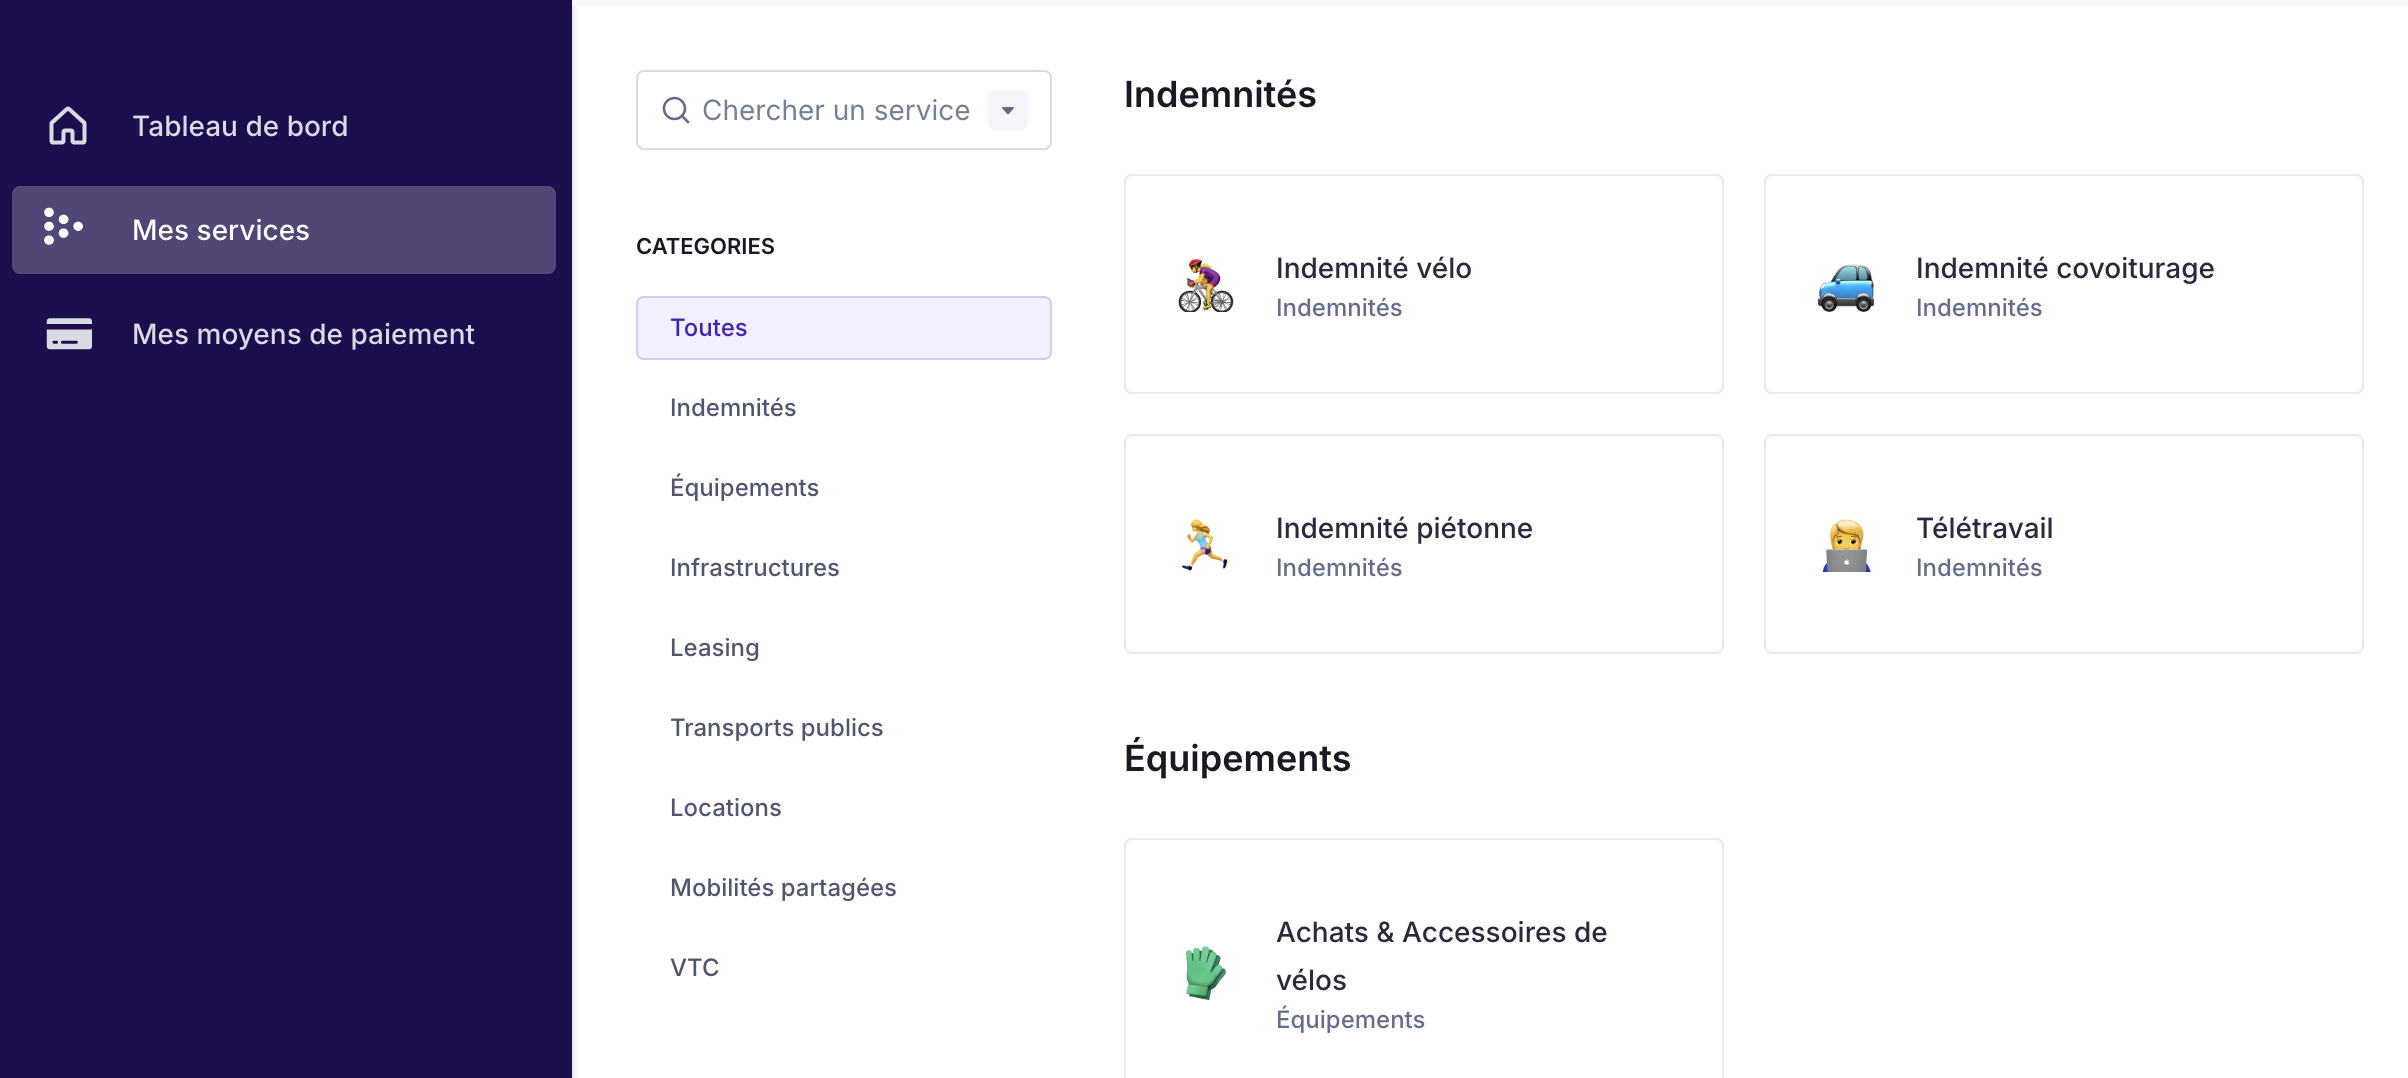Select the VTC category
The height and width of the screenshot is (1078, 2408).
pos(694,968)
